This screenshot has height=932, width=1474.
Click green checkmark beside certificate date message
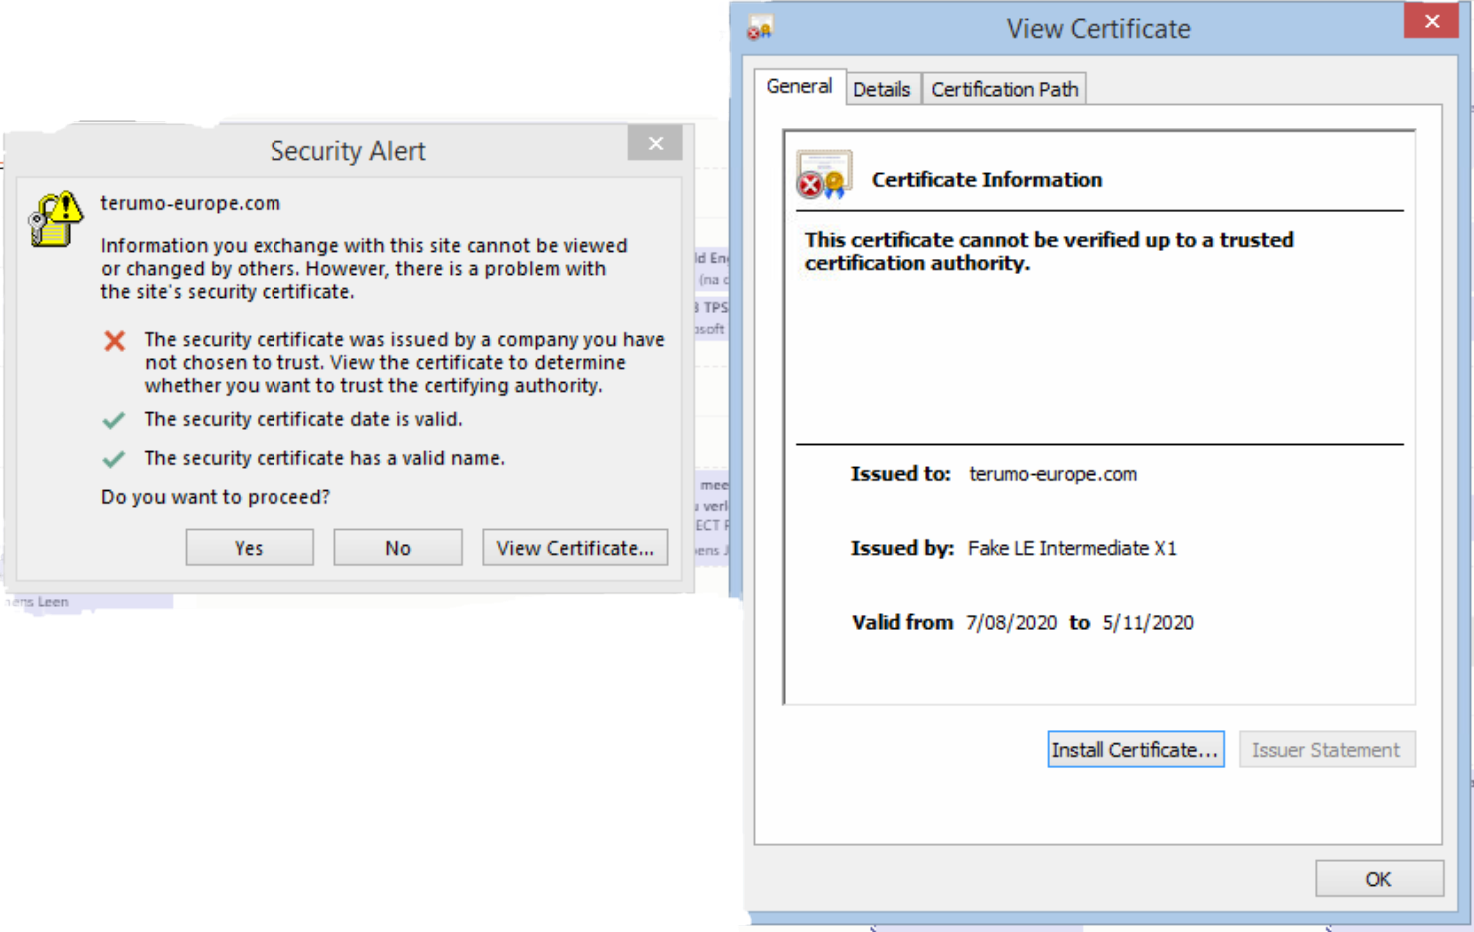[114, 420]
